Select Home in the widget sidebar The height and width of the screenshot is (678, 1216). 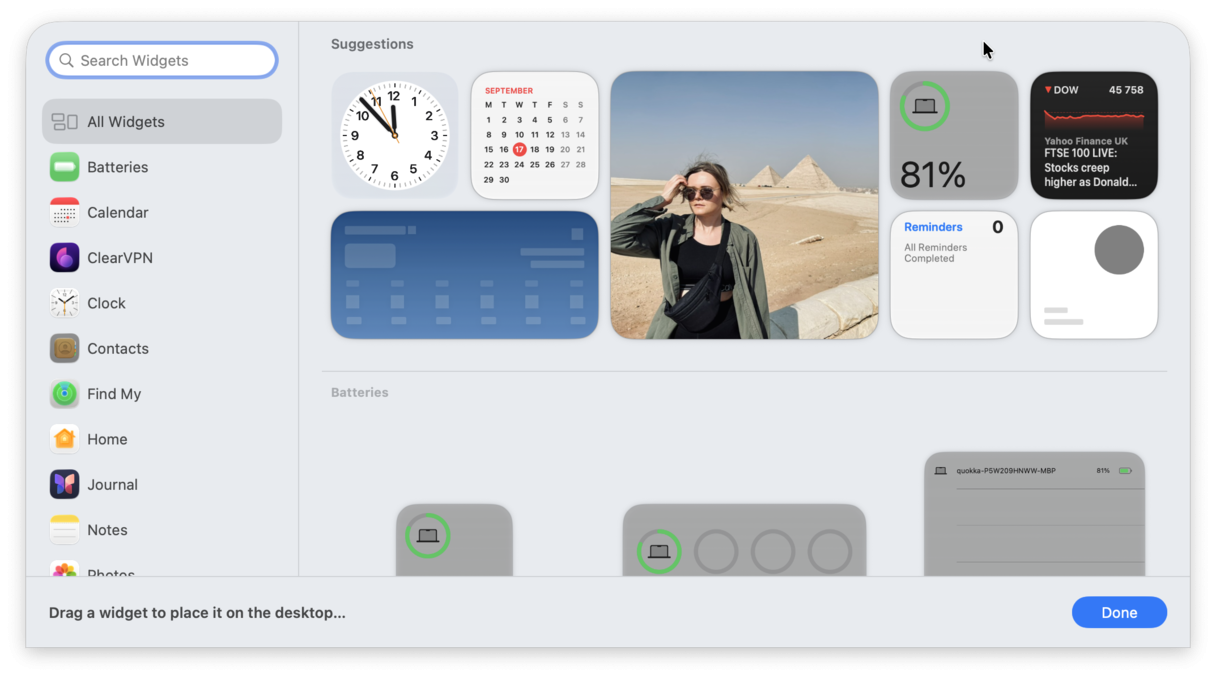(x=106, y=439)
